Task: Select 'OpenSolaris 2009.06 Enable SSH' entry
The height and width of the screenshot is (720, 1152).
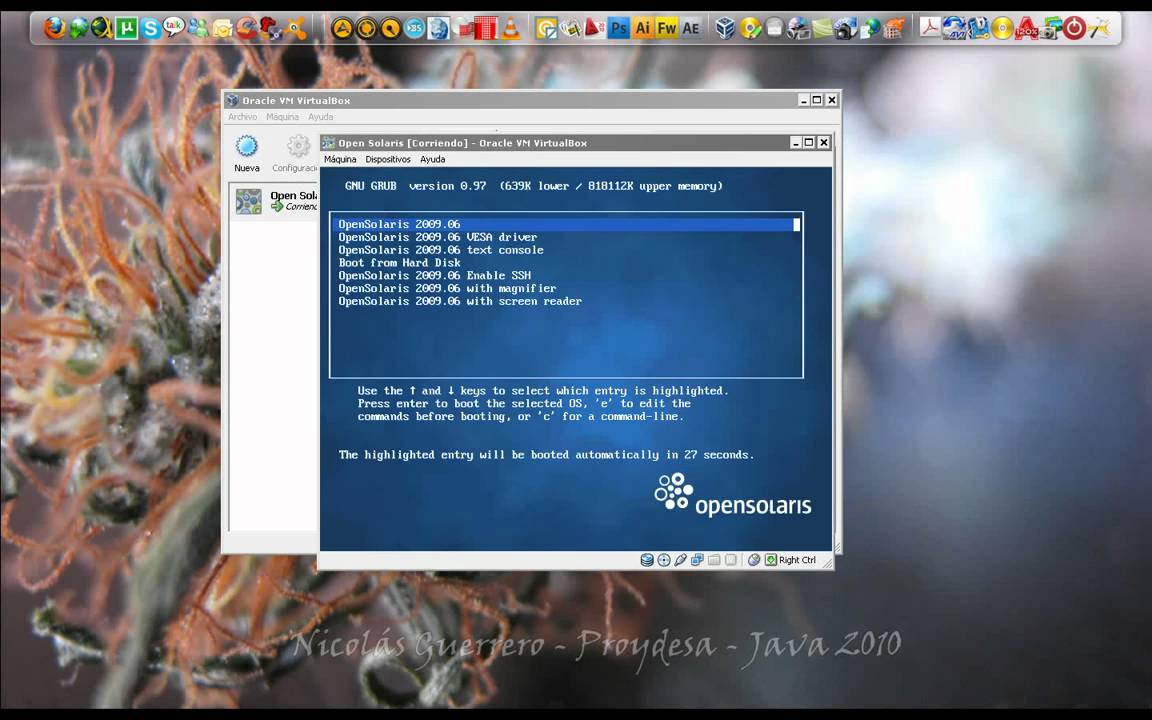Action: click(x=435, y=276)
